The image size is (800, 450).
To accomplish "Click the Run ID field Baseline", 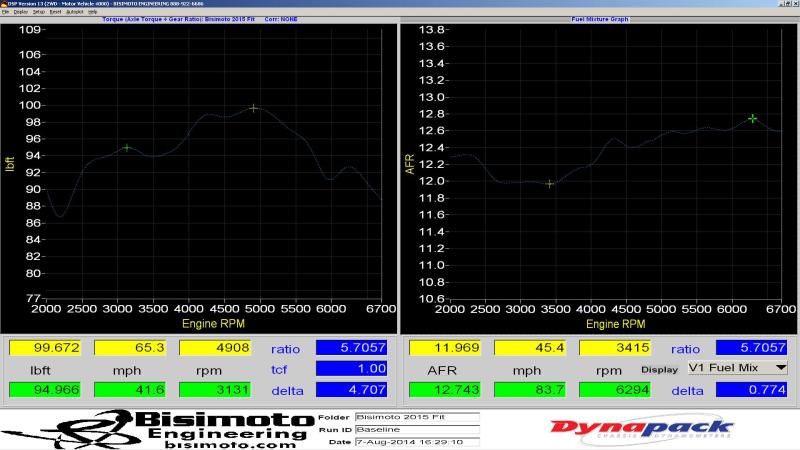I will click(417, 430).
